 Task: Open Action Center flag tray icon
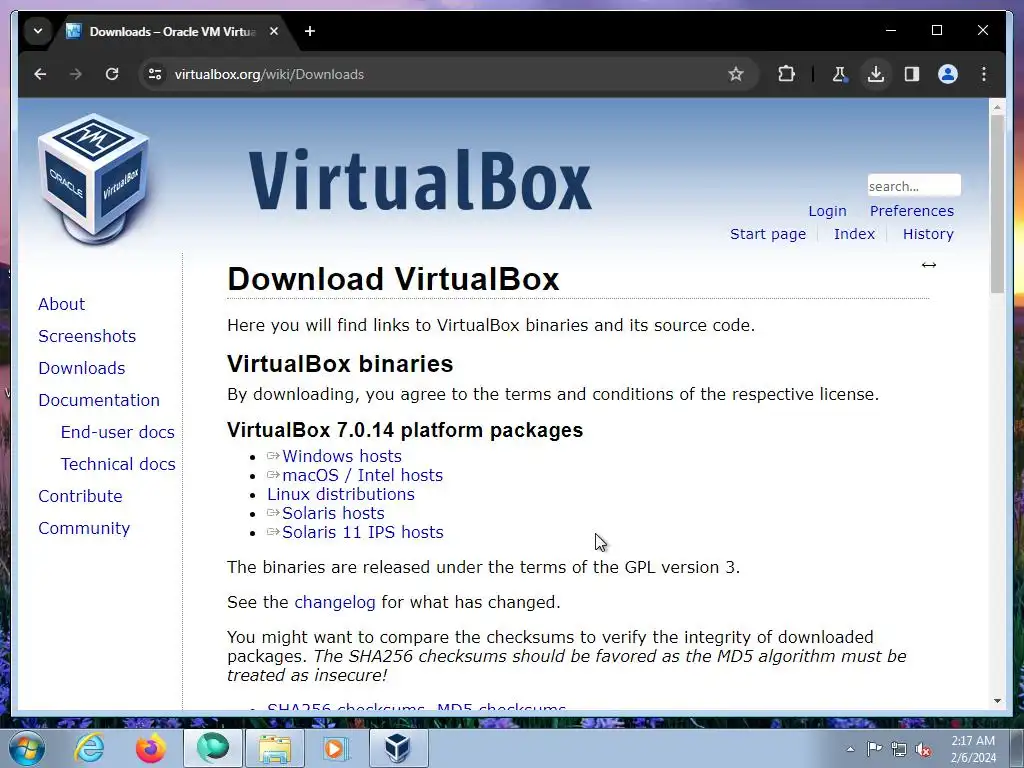click(x=874, y=749)
